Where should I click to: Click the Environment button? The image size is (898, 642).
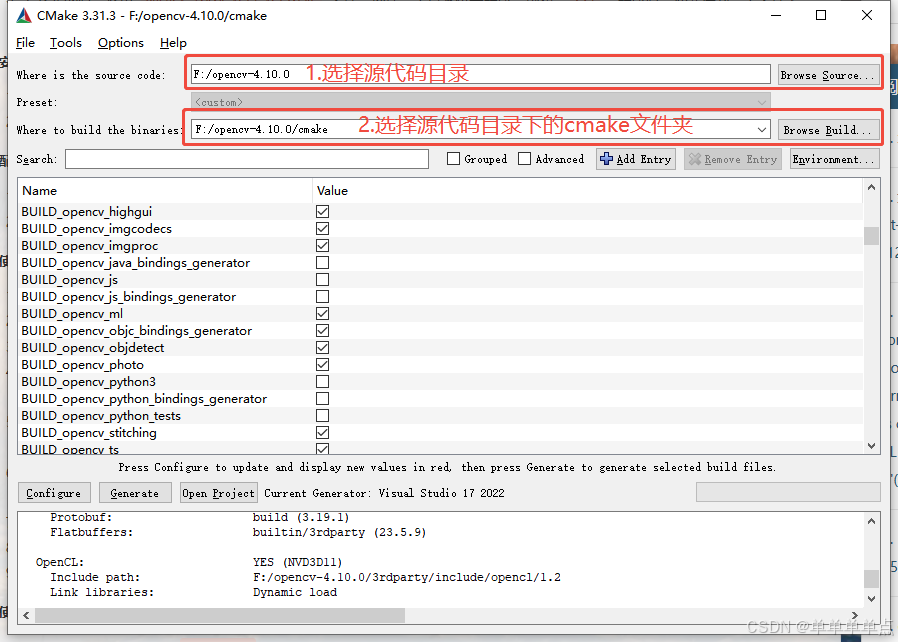[x=834, y=159]
